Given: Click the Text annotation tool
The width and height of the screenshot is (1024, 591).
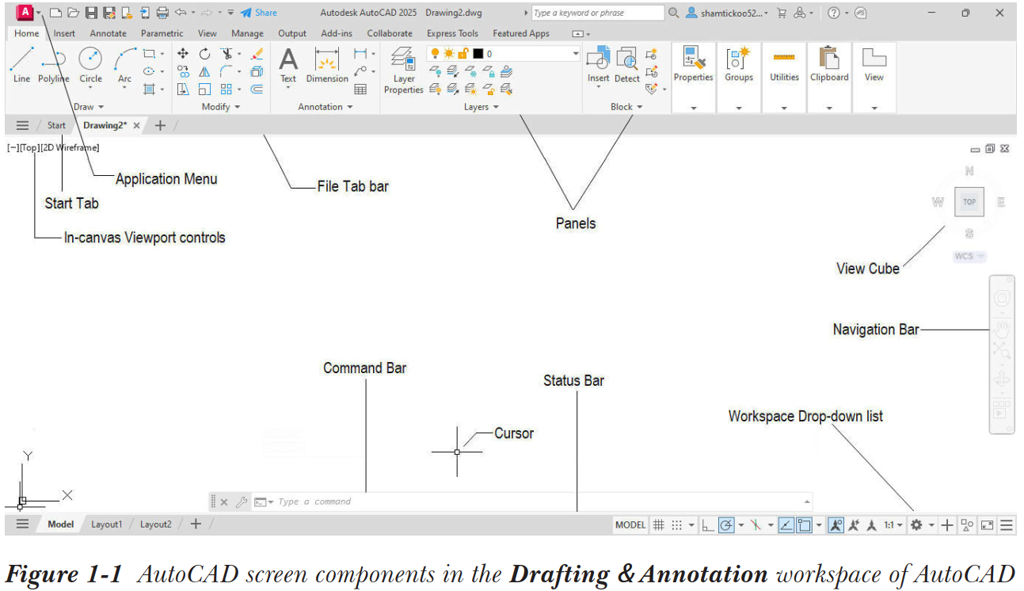Looking at the screenshot, I should point(288,65).
